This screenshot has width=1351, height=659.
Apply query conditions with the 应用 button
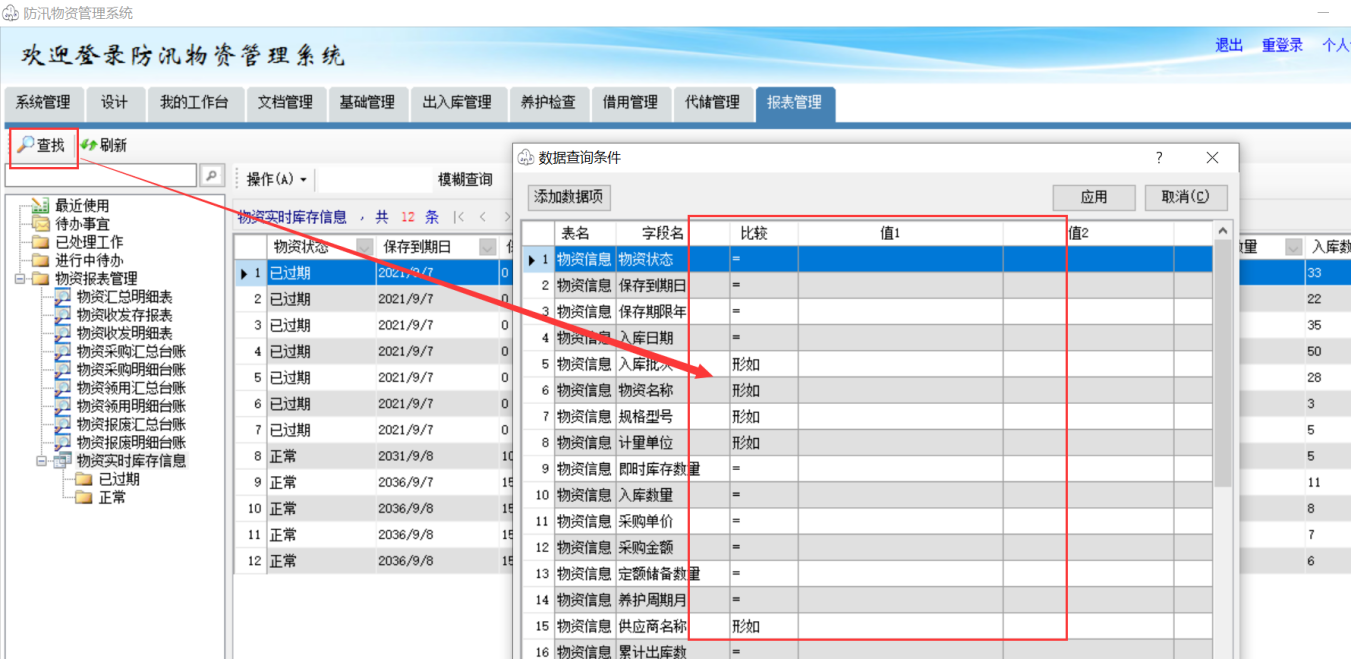1093,197
